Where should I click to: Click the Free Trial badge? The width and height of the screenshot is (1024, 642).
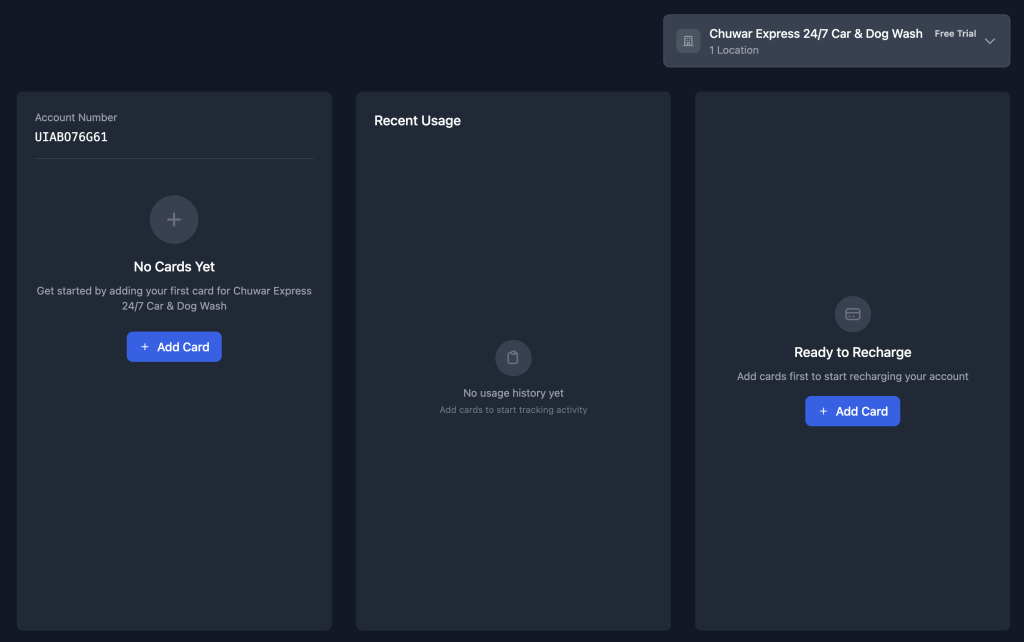point(955,34)
